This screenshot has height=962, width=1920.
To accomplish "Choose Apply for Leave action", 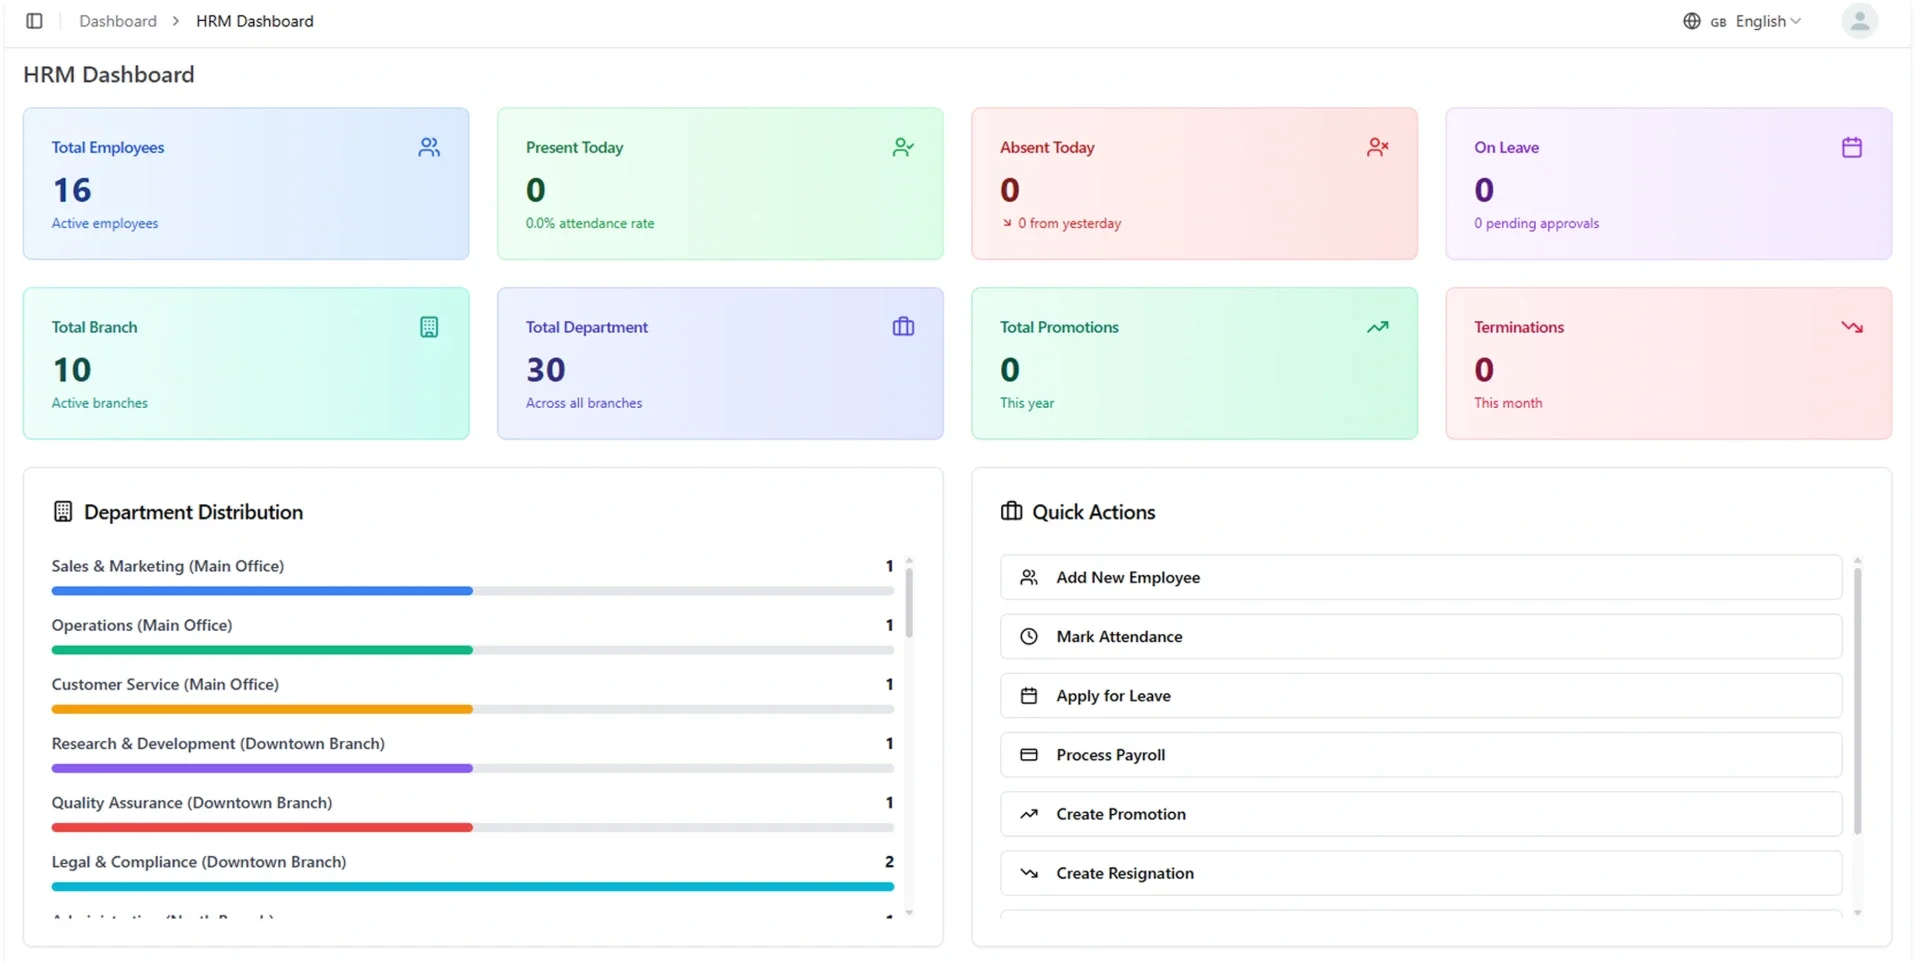I will tap(1421, 695).
